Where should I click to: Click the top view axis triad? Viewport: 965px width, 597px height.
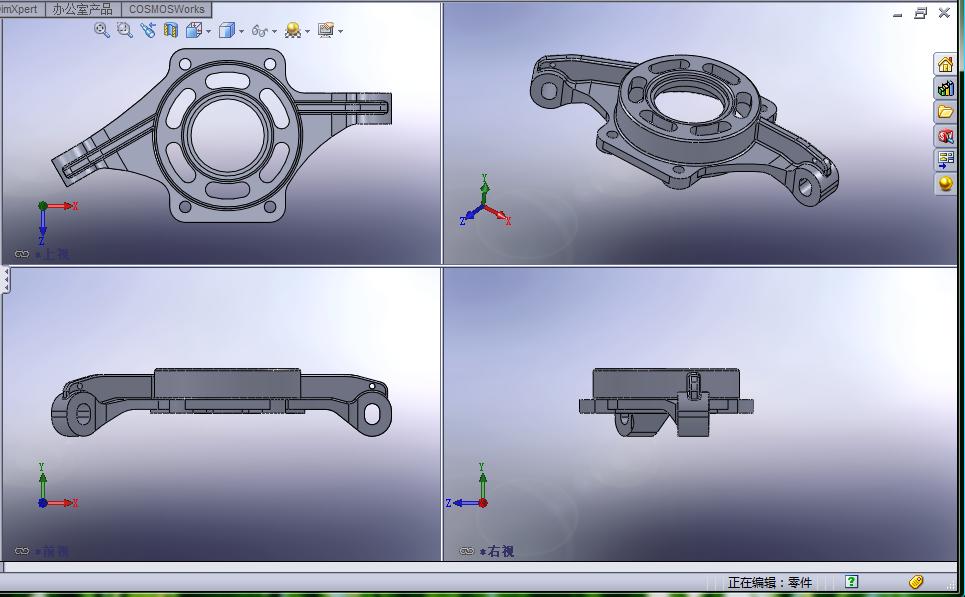point(57,223)
